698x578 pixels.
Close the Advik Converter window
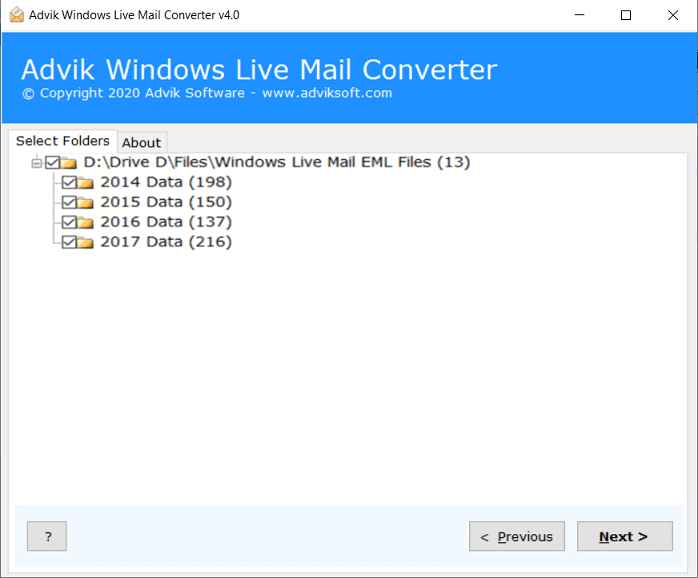point(673,15)
